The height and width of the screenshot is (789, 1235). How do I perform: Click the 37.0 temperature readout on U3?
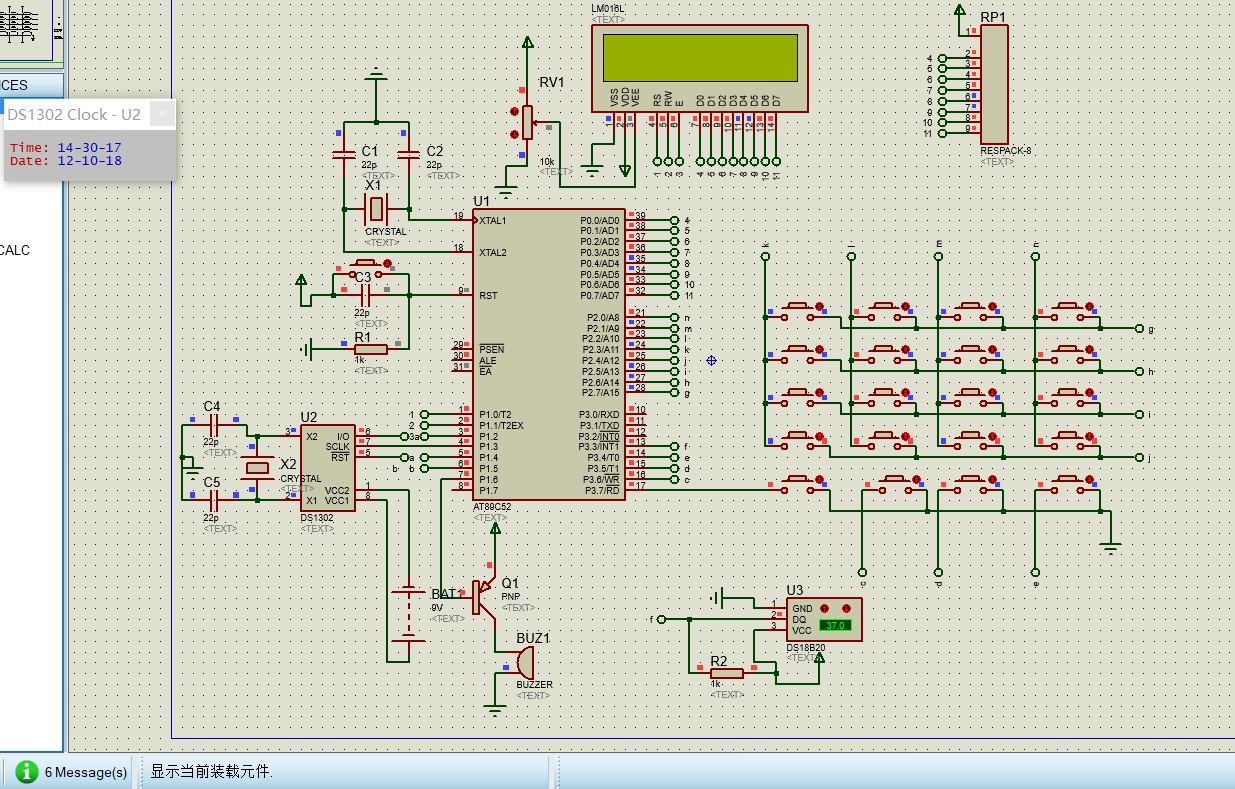(834, 625)
